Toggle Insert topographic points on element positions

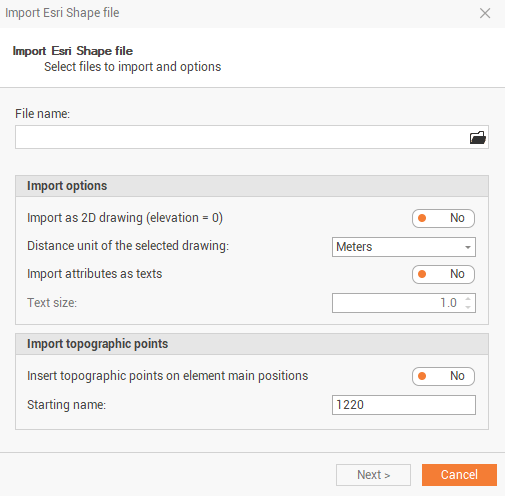tap(443, 376)
